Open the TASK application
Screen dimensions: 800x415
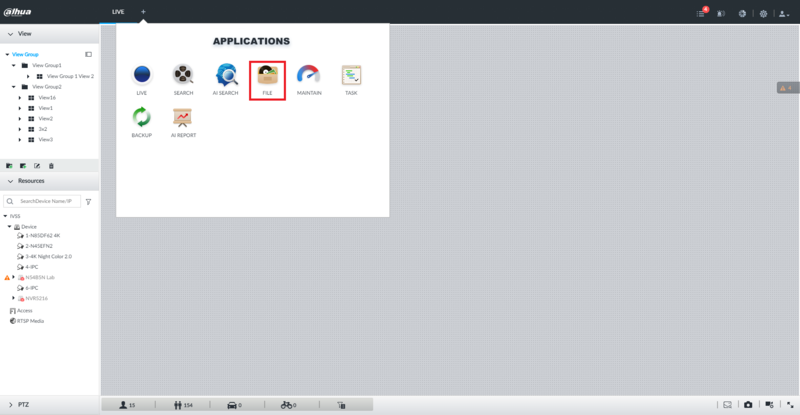(x=351, y=80)
